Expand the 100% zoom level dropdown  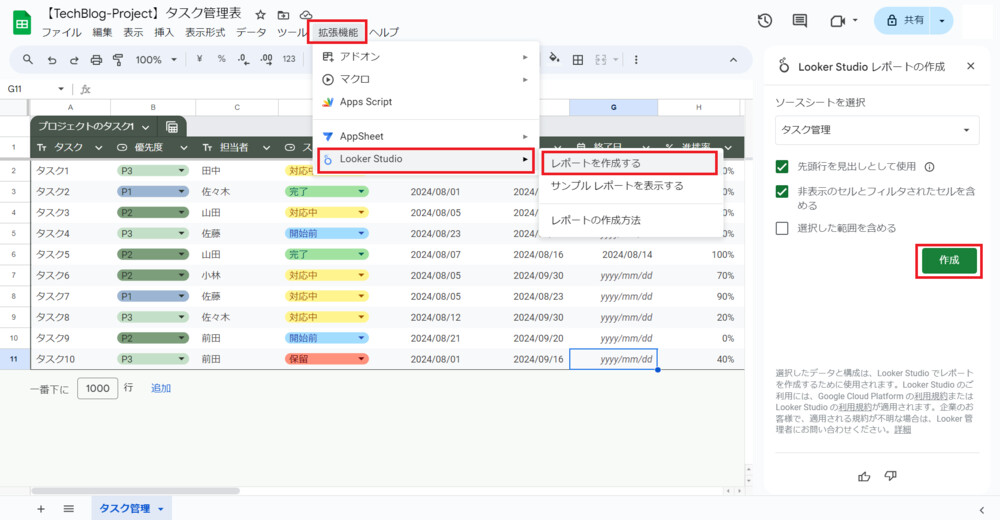click(x=155, y=60)
